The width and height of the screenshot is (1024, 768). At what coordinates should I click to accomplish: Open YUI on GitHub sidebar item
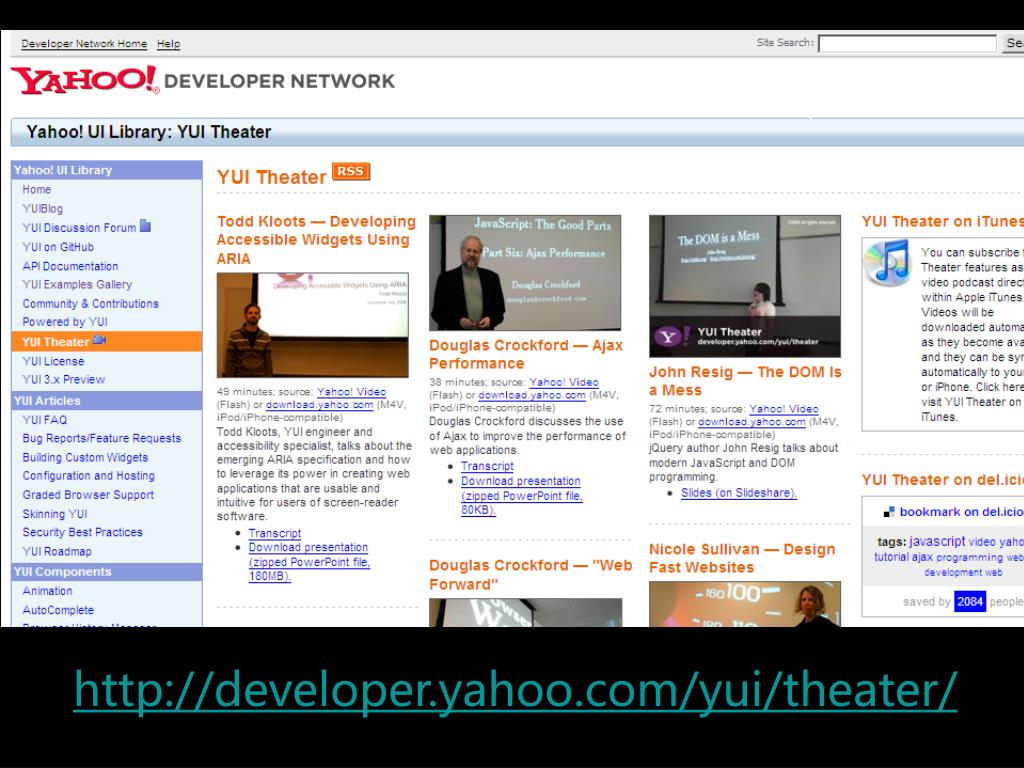[x=58, y=247]
